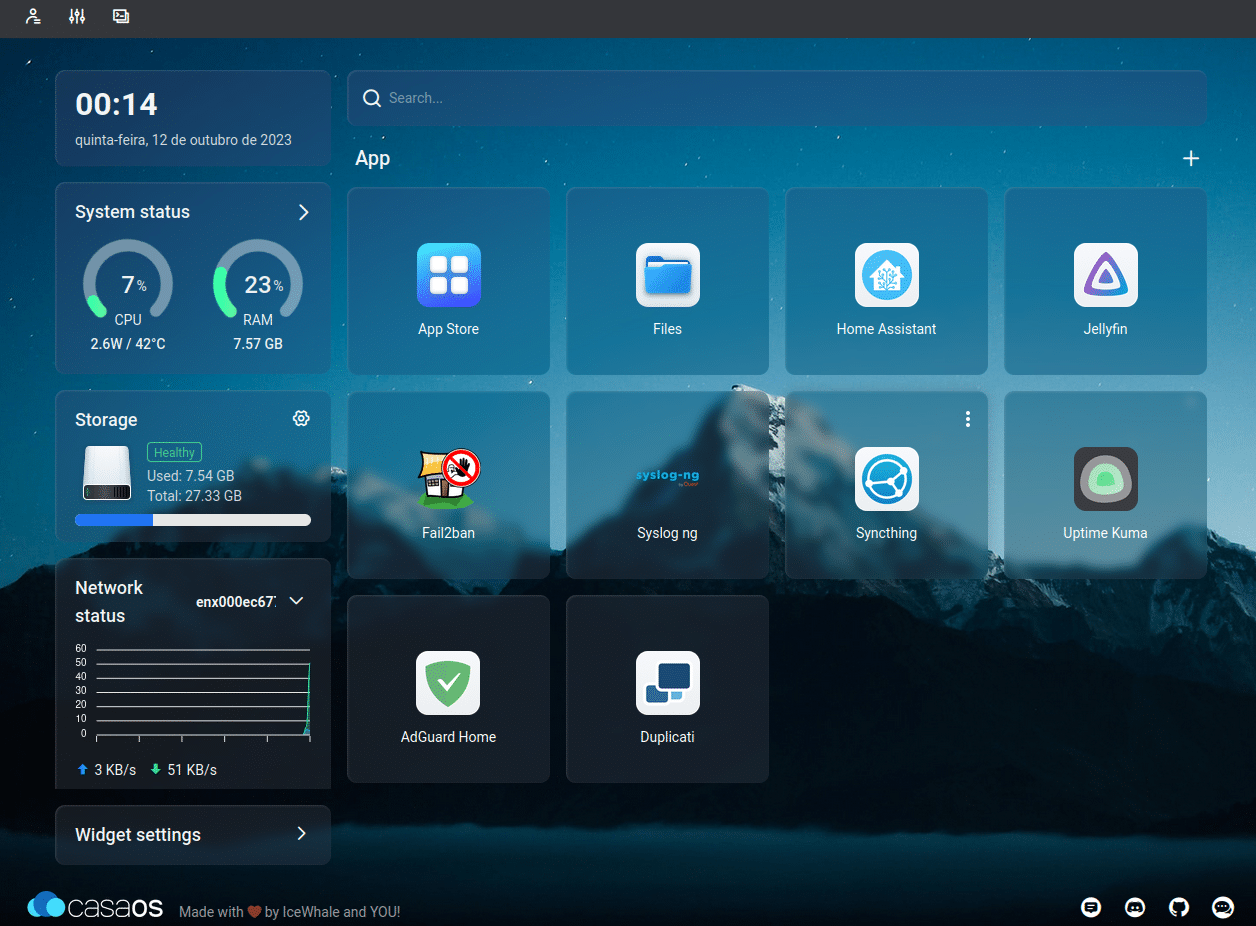
Task: Click the Healthy status badge
Action: coord(175,452)
